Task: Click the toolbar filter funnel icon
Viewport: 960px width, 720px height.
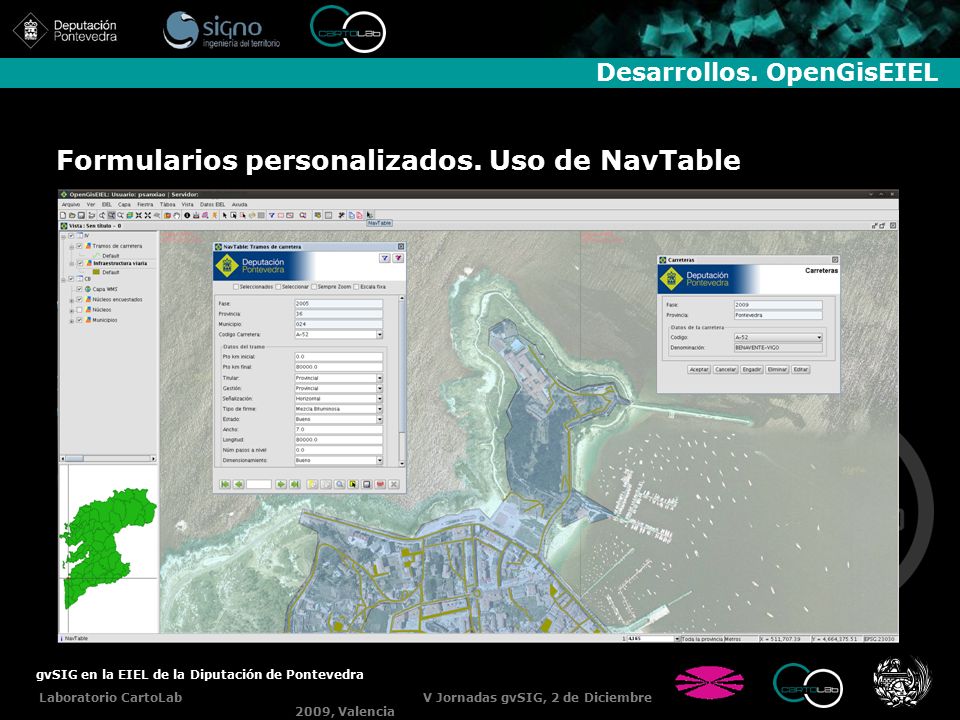Action: tap(272, 216)
